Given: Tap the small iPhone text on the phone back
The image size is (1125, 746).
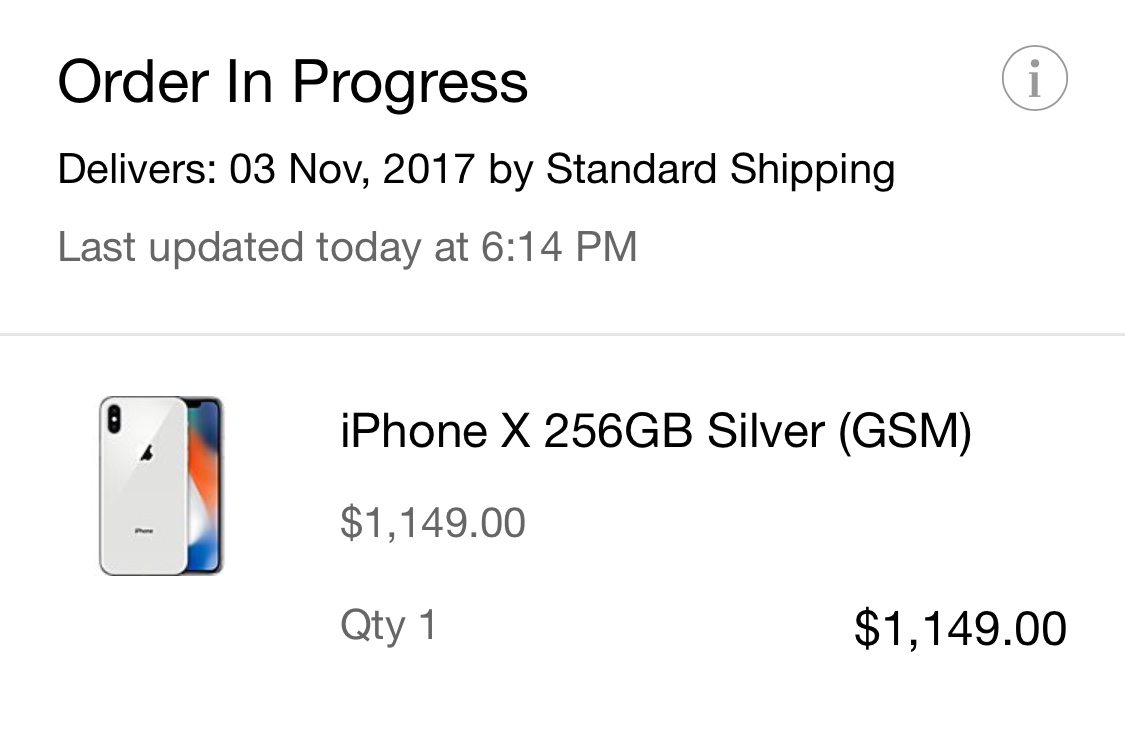Looking at the screenshot, I should (143, 531).
